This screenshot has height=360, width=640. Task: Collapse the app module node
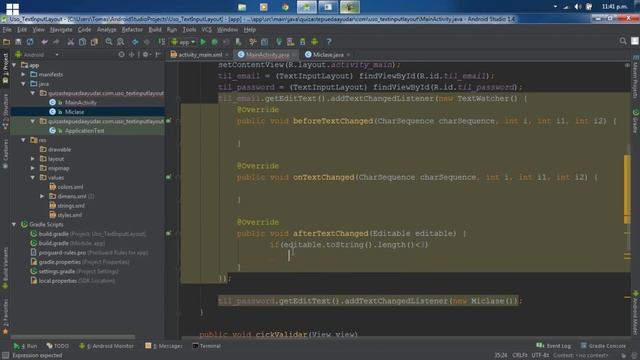(x=14, y=65)
